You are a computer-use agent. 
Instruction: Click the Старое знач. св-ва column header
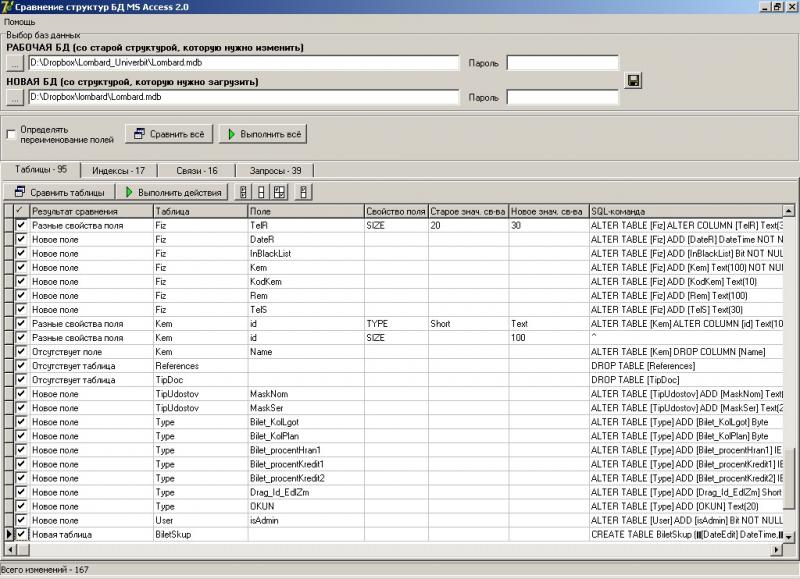468,211
